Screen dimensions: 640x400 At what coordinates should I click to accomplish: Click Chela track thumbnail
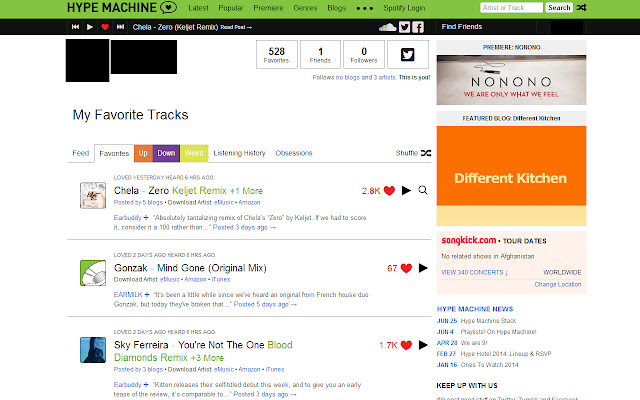point(93,196)
